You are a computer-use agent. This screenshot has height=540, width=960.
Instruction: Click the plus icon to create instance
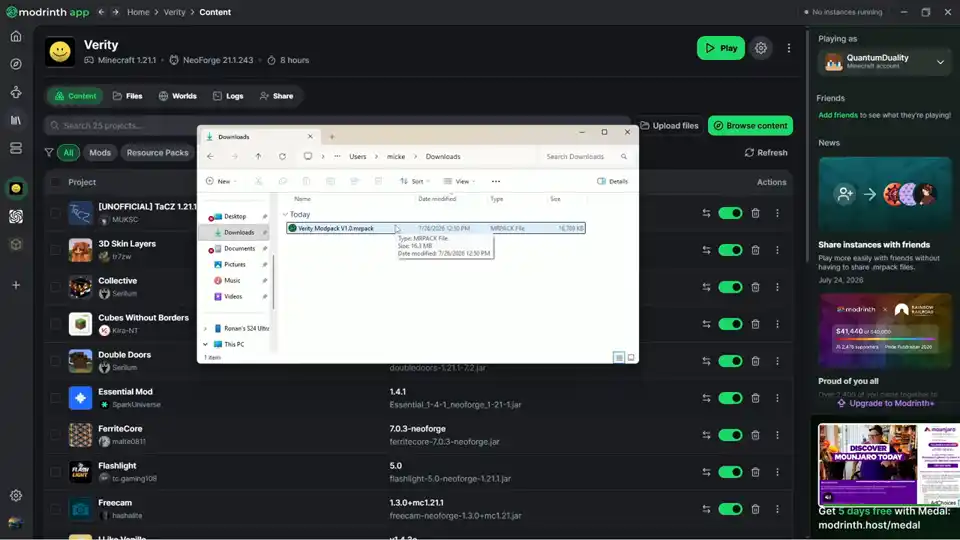tap(16, 285)
